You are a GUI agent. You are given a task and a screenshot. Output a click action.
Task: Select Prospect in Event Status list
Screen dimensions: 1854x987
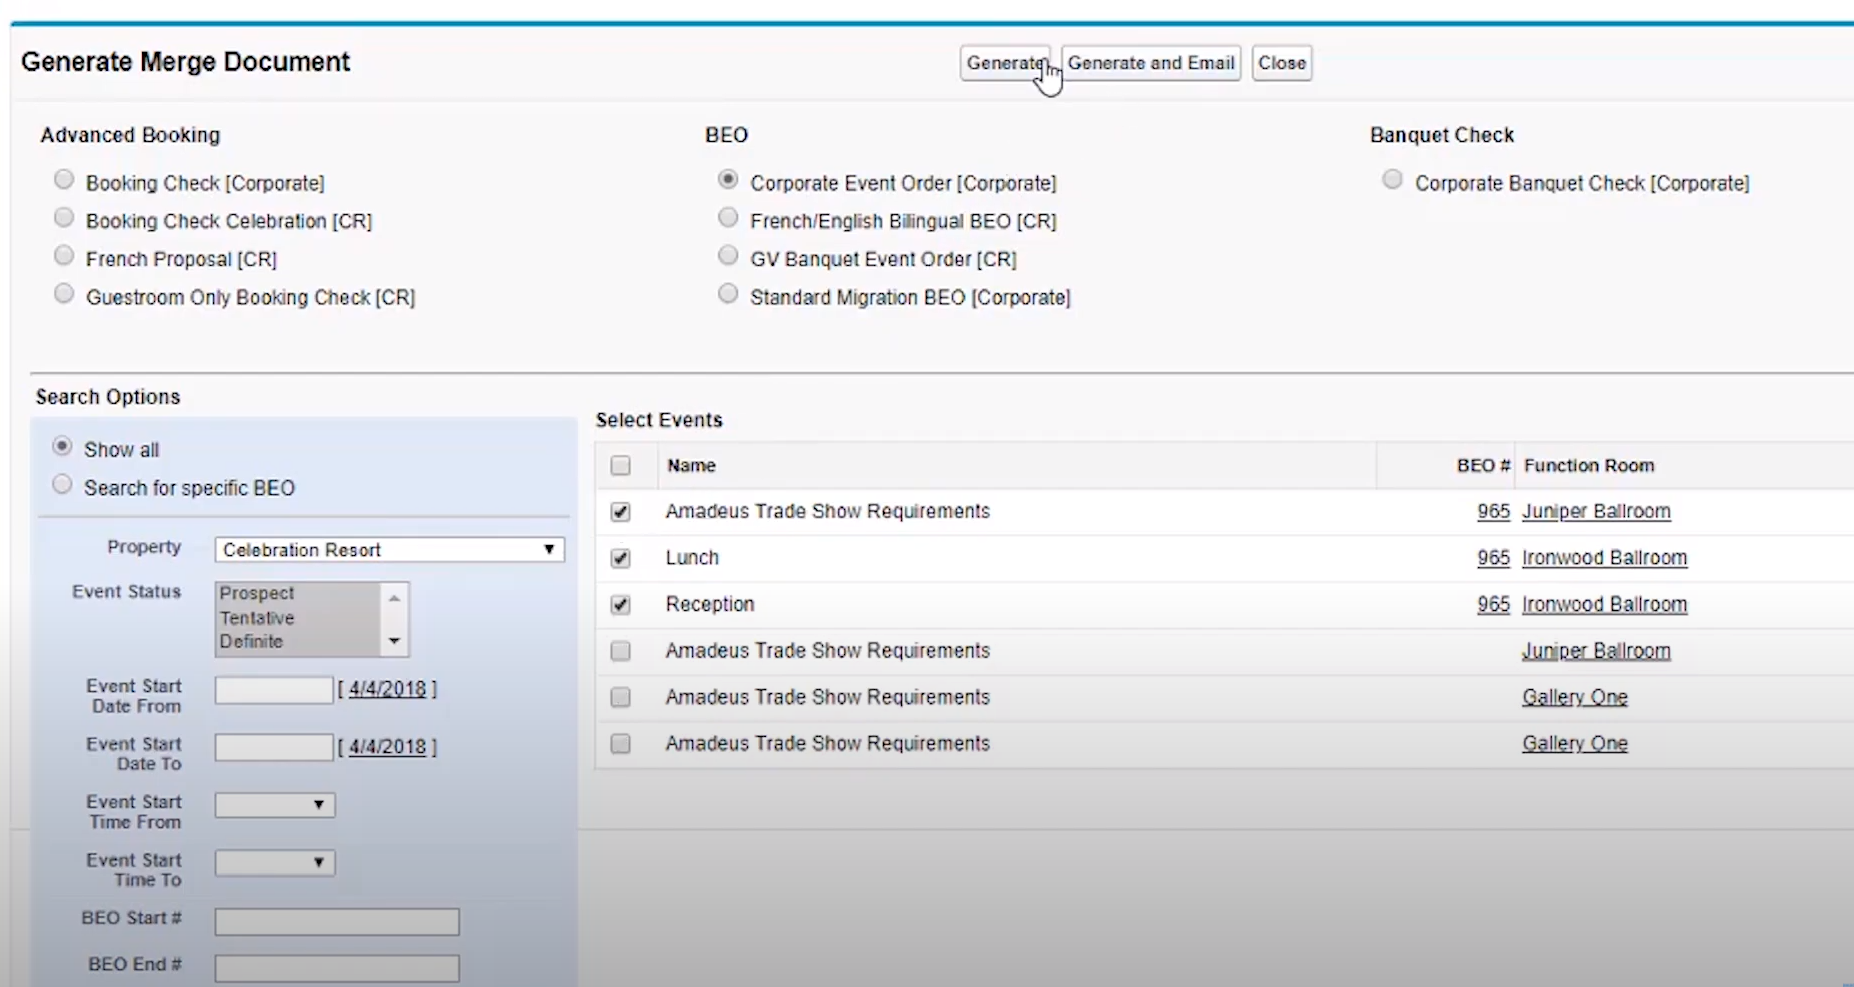(257, 593)
